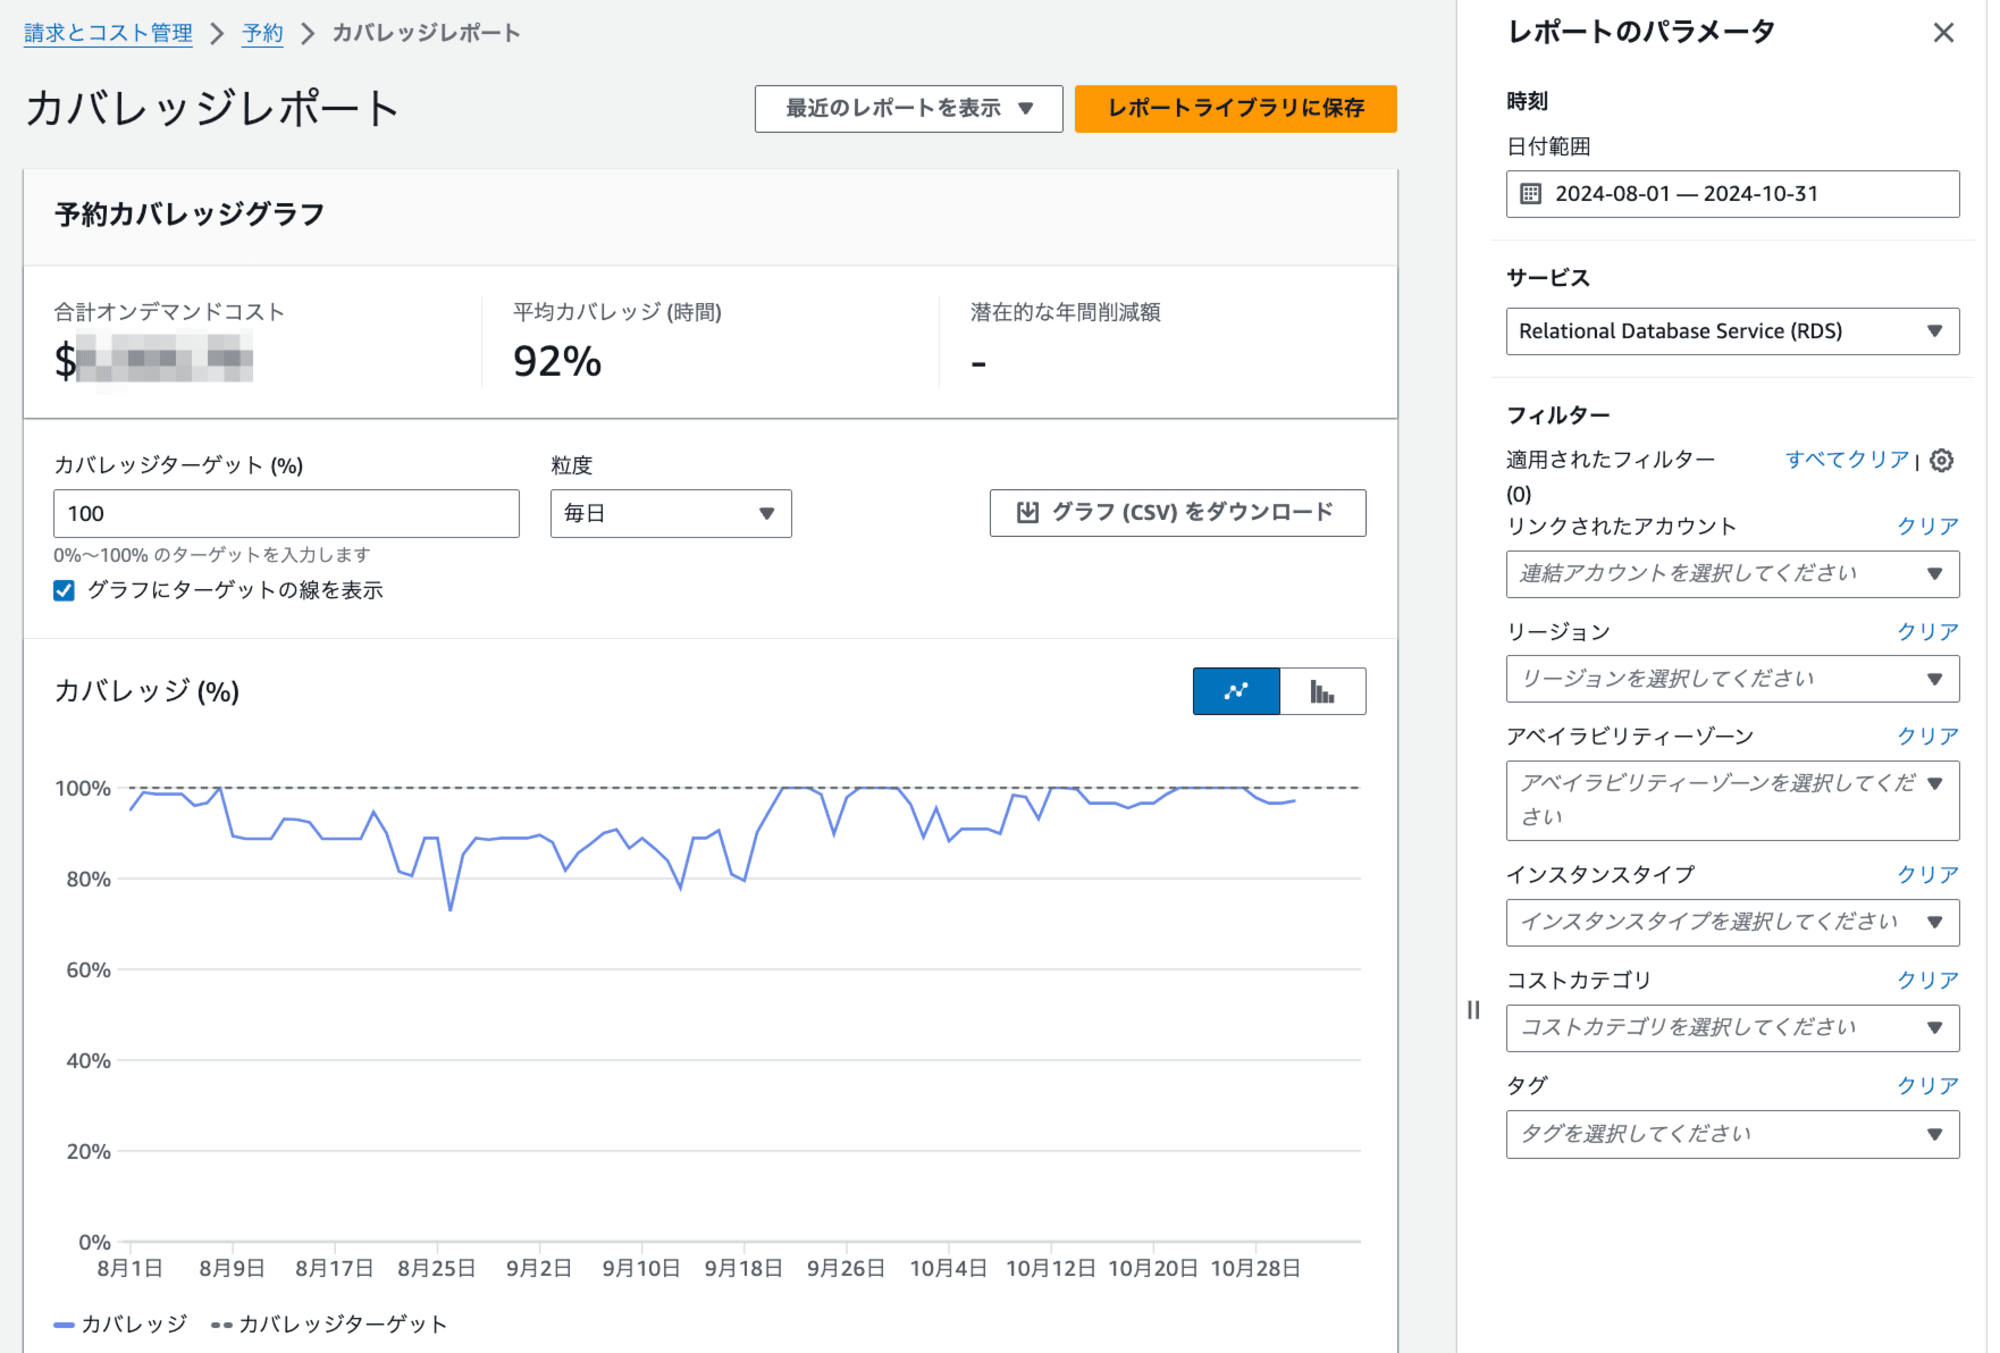The height and width of the screenshot is (1353, 2000).
Task: Click the panel resize handle icon
Action: 1473,1010
